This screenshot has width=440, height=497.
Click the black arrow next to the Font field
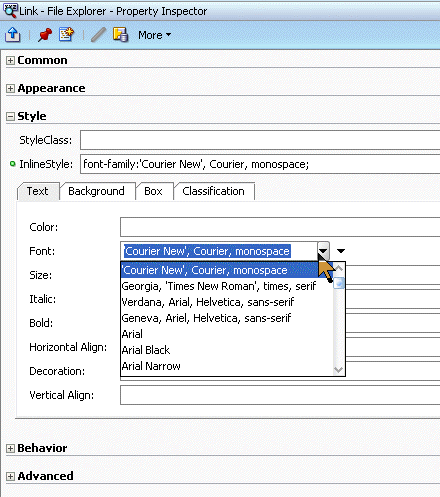coord(341,251)
